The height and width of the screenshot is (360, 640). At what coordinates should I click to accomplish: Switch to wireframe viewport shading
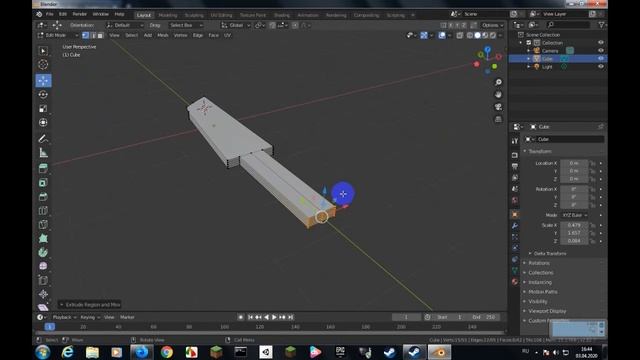point(470,36)
